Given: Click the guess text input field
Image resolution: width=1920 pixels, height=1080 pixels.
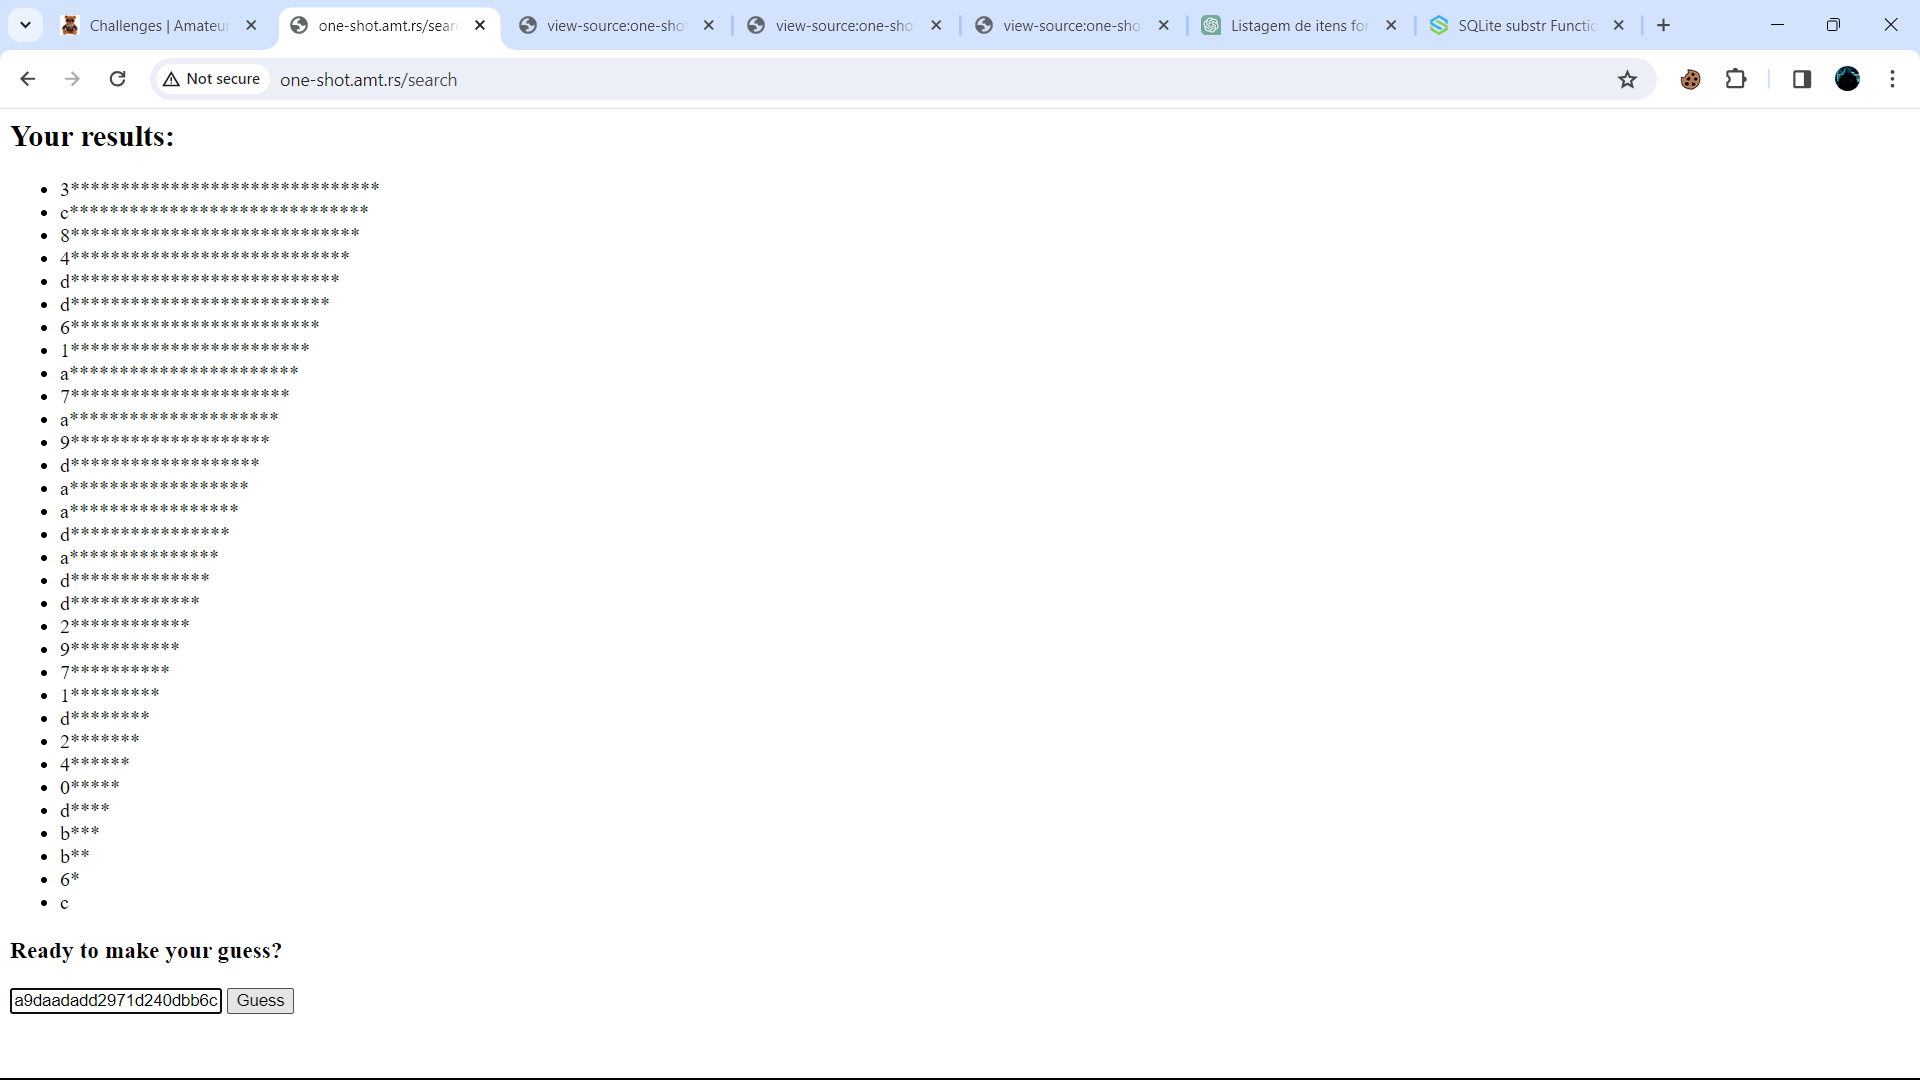Looking at the screenshot, I should (x=116, y=1001).
